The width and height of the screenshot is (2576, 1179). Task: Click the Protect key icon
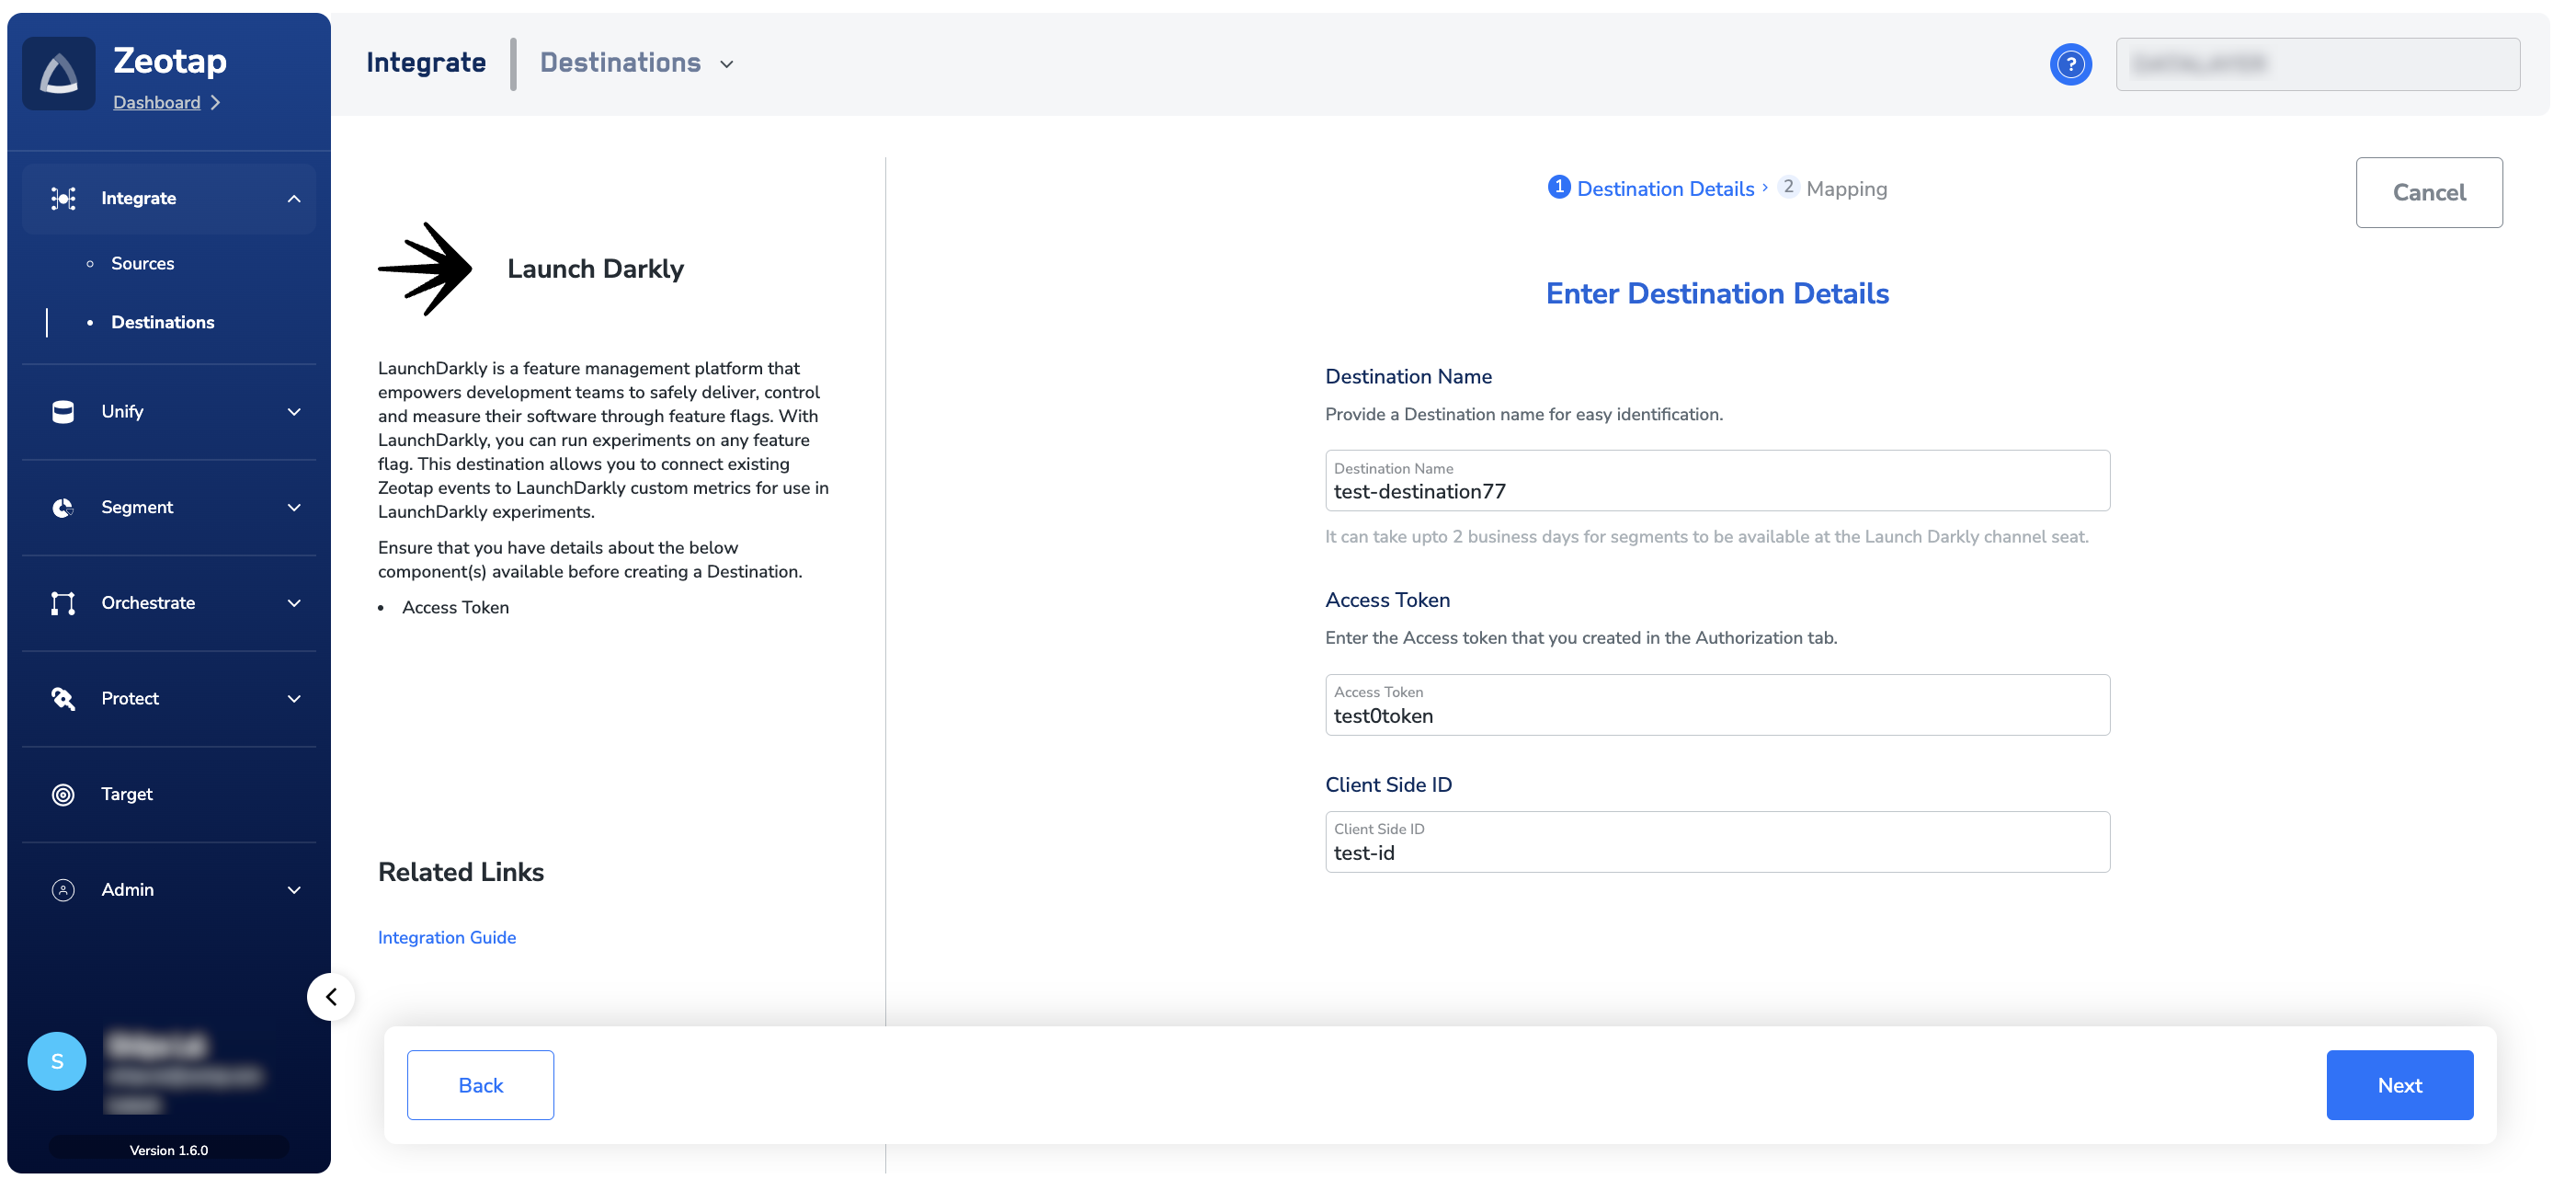[63, 698]
